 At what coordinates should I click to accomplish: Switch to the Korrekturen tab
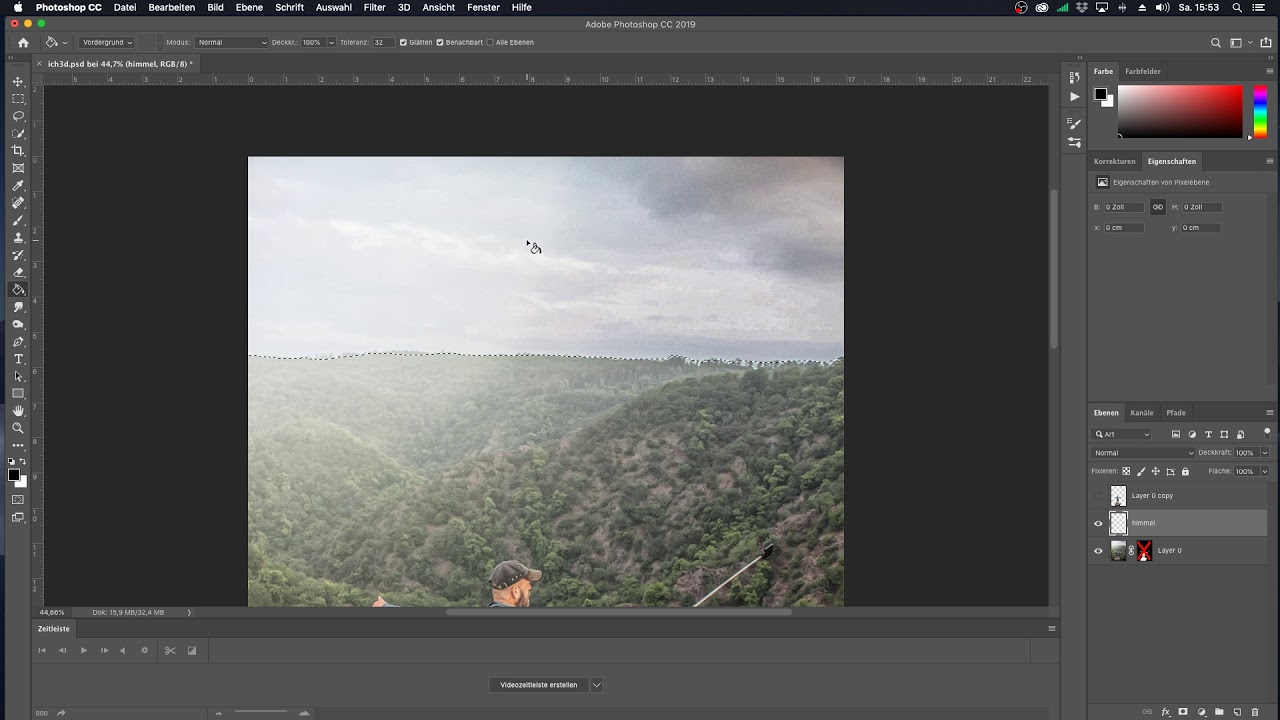pyautogui.click(x=1114, y=161)
